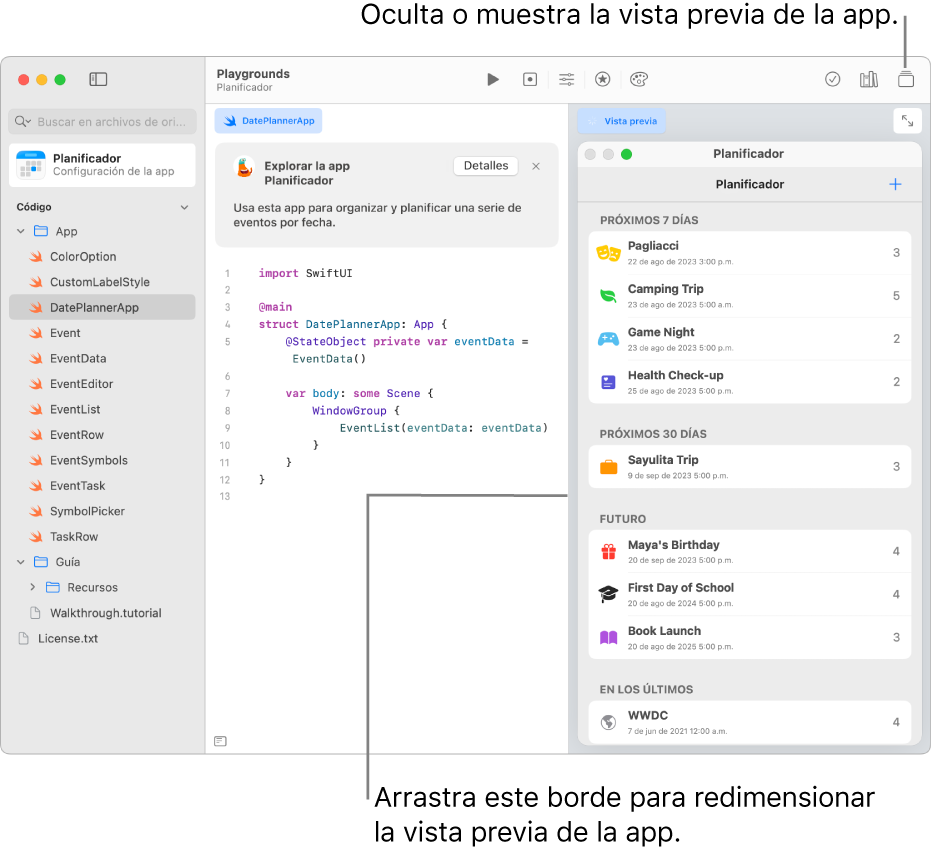Click the gift icon for Maya's Birthday
The width and height of the screenshot is (931, 854).
609,552
